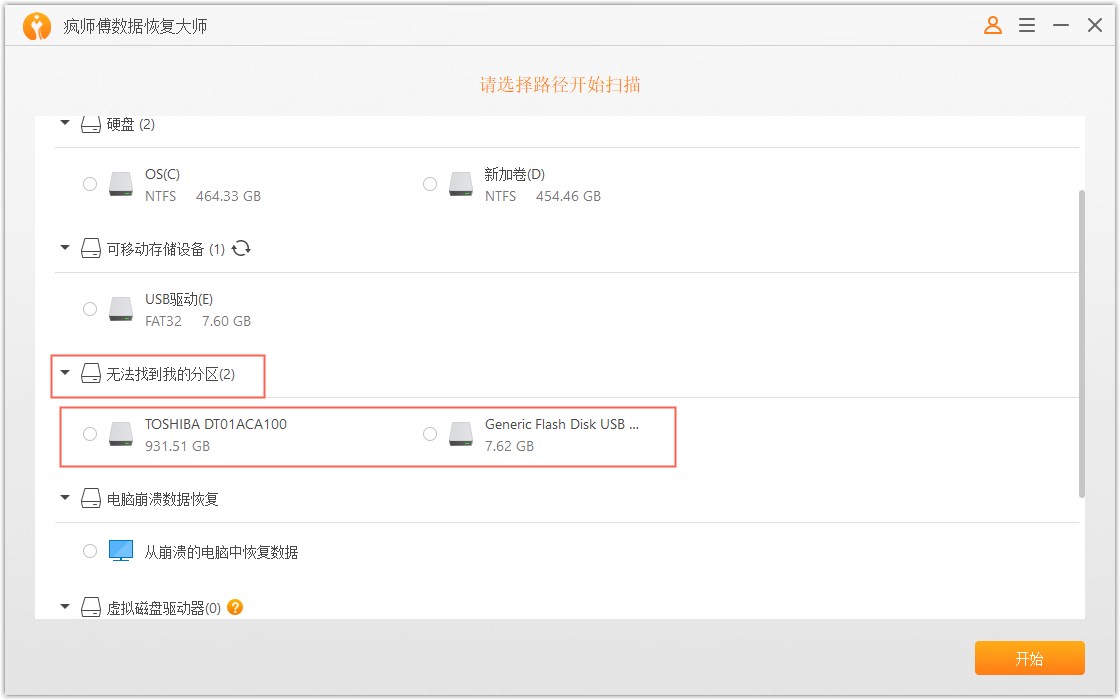Choose the 从崩溃的电脑中恢复数据 radio option

pyautogui.click(x=90, y=551)
